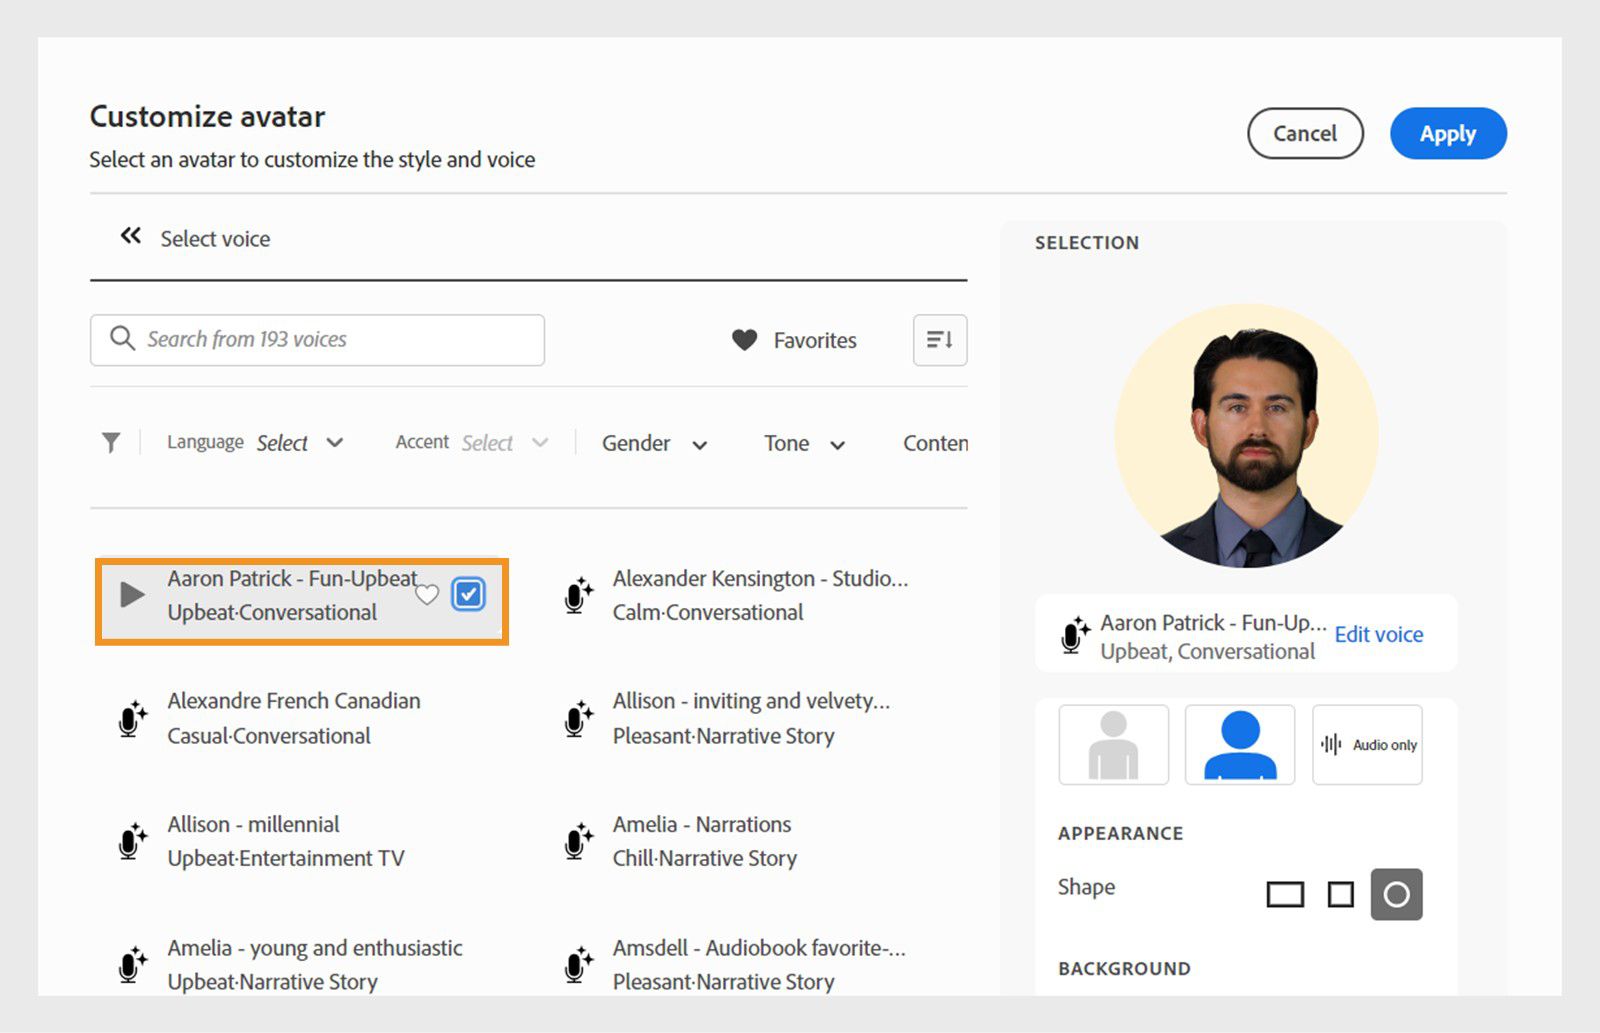Play the Aaron Patrick voice preview
The image size is (1600, 1033).
click(x=132, y=595)
